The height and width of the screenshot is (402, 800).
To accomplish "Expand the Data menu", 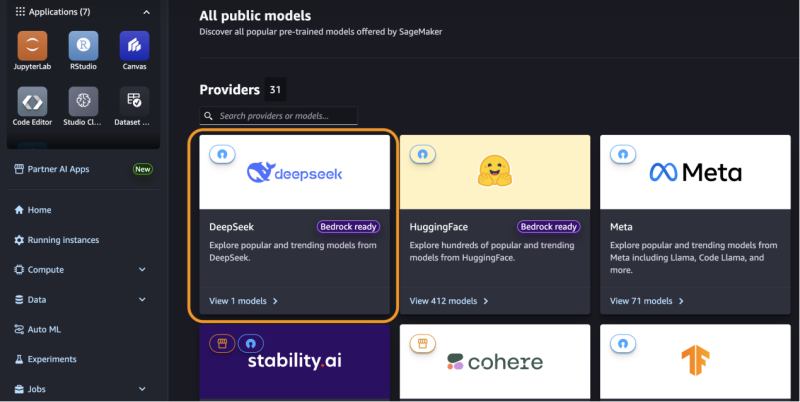I will point(142,299).
